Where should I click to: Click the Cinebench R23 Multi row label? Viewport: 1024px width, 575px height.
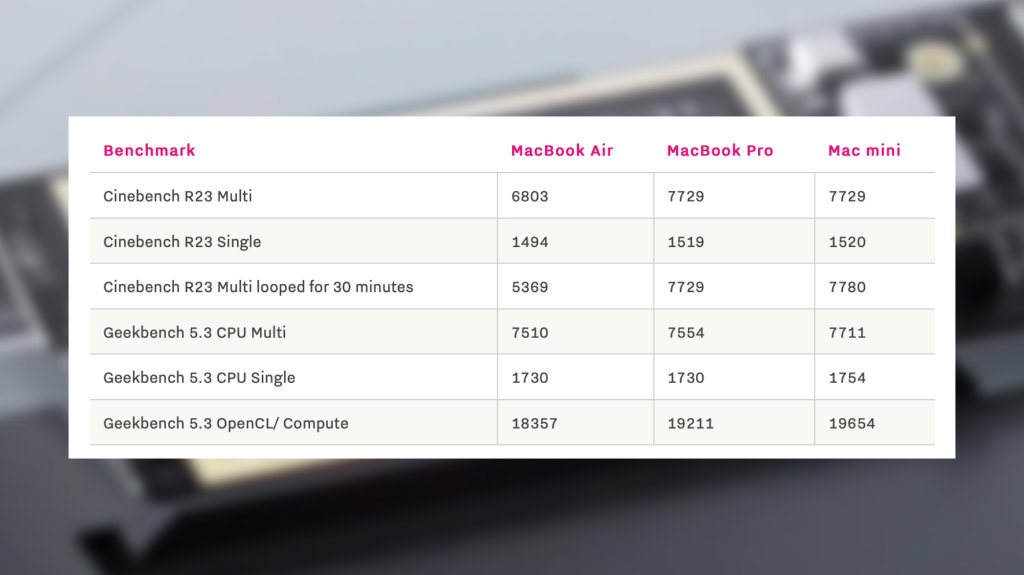pyautogui.click(x=177, y=196)
